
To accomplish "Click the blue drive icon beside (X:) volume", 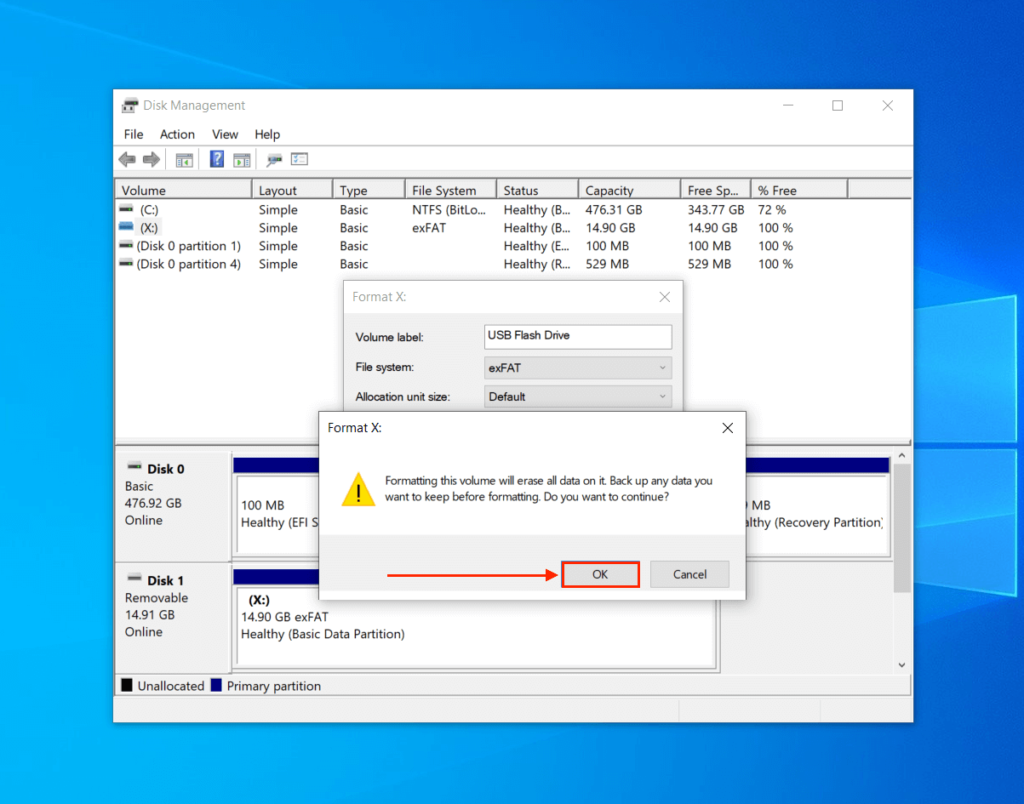I will 126,227.
